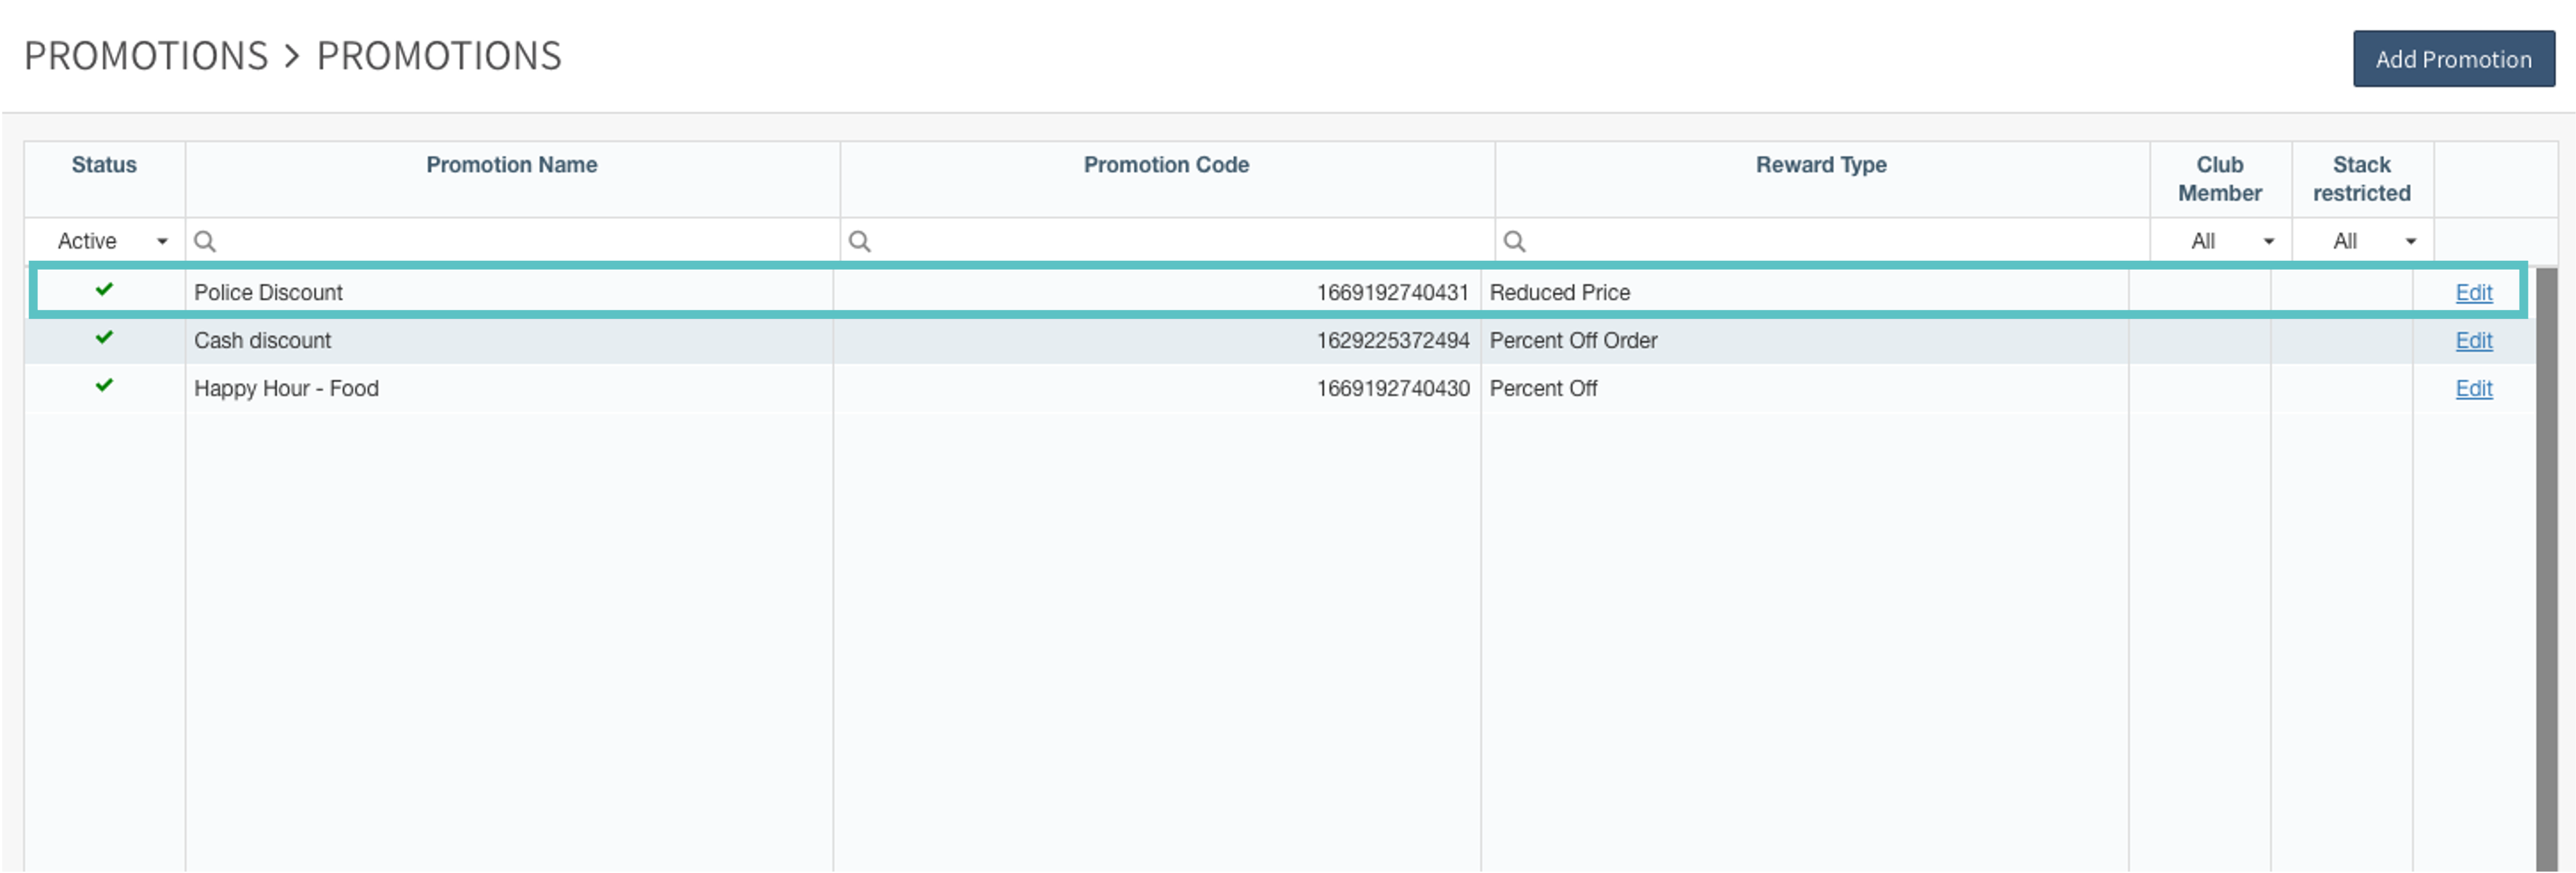
Task: Click the Add Promotion button
Action: (x=2452, y=59)
